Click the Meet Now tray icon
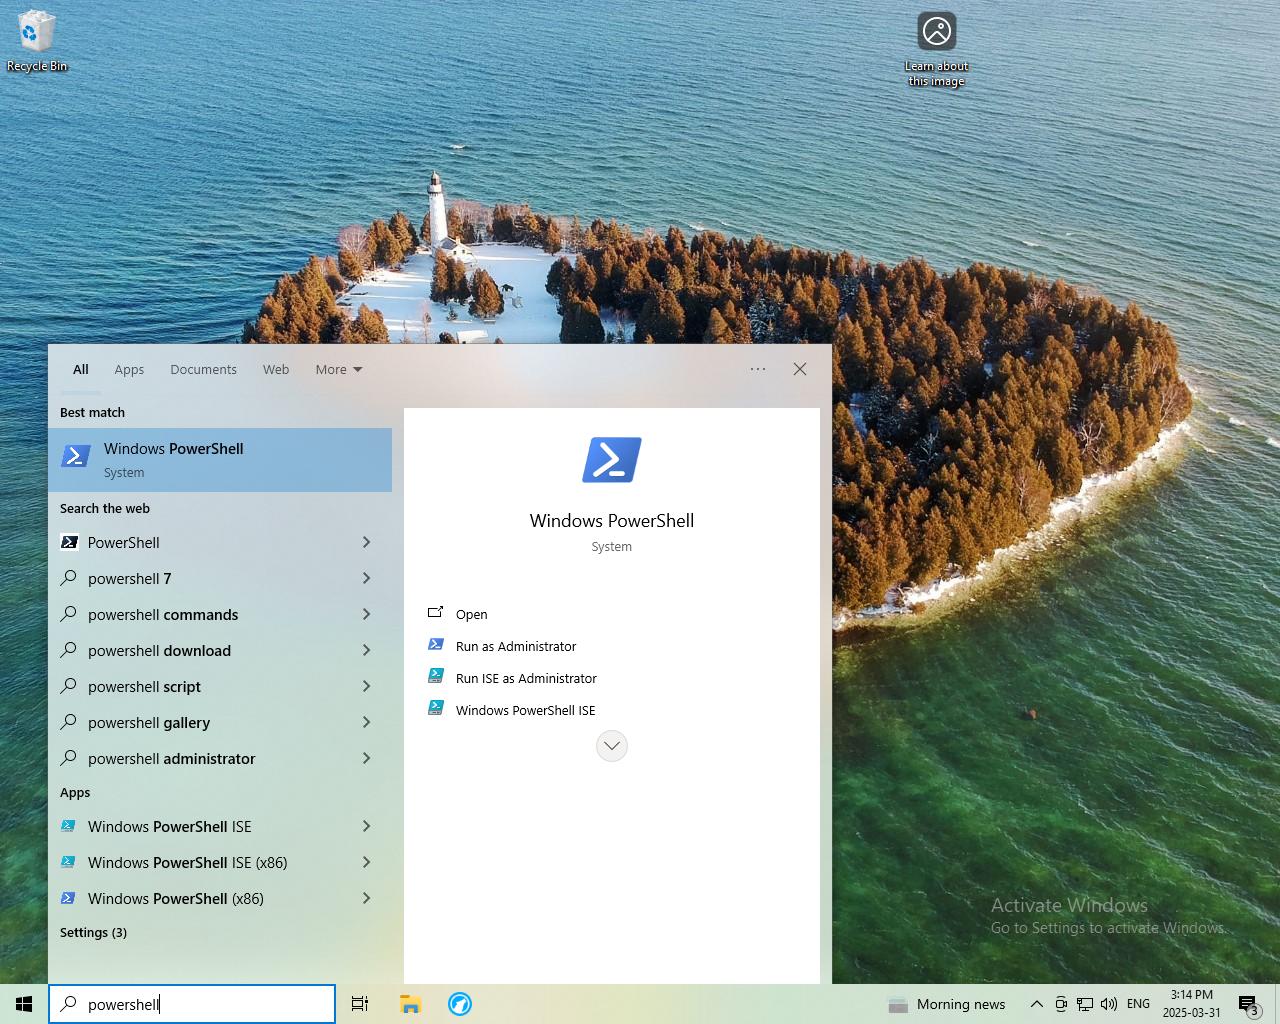 tap(1061, 1004)
